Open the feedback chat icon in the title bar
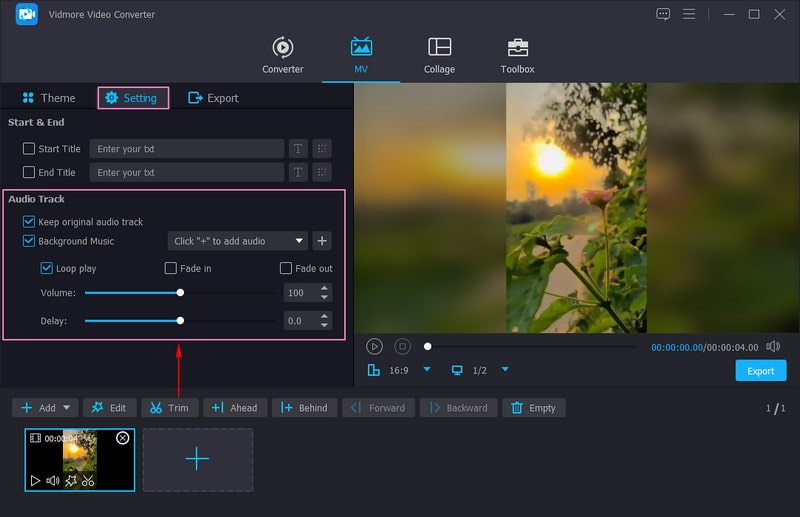800x517 pixels. [x=663, y=14]
